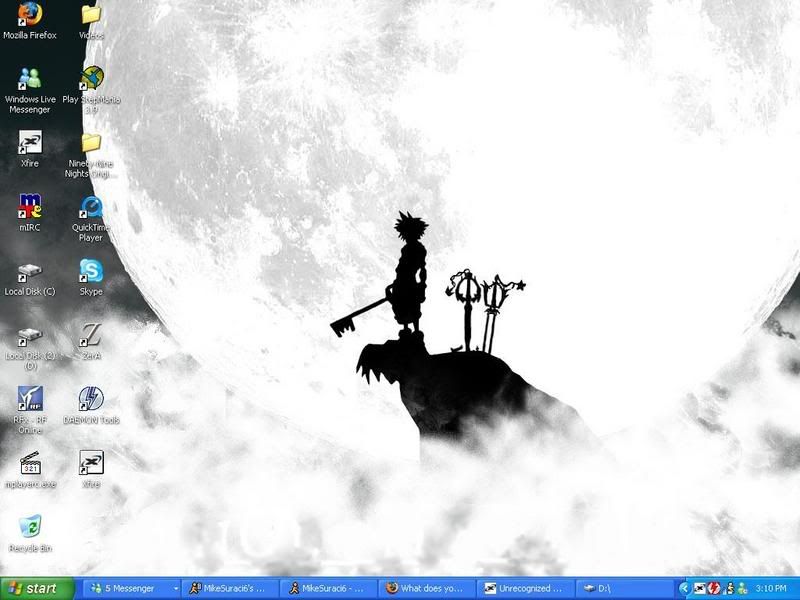
Task: Click the red DAEMON Tools tray icon
Action: click(714, 589)
